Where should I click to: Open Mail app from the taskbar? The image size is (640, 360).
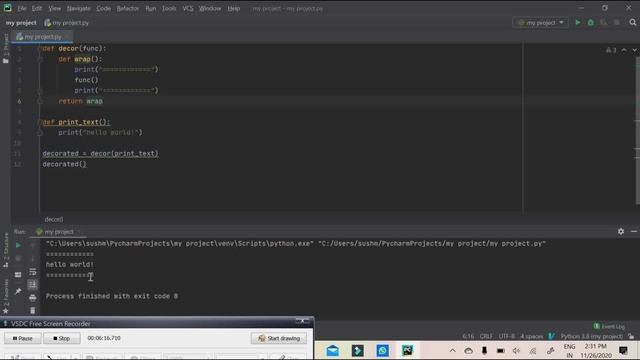tap(333, 351)
